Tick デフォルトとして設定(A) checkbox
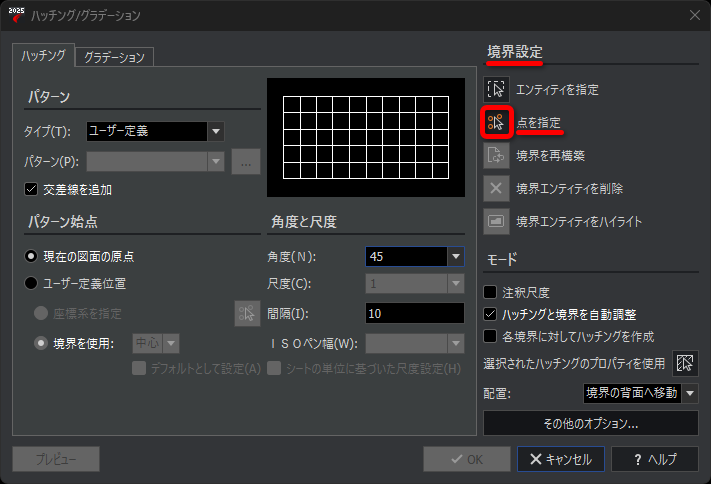 [x=139, y=368]
